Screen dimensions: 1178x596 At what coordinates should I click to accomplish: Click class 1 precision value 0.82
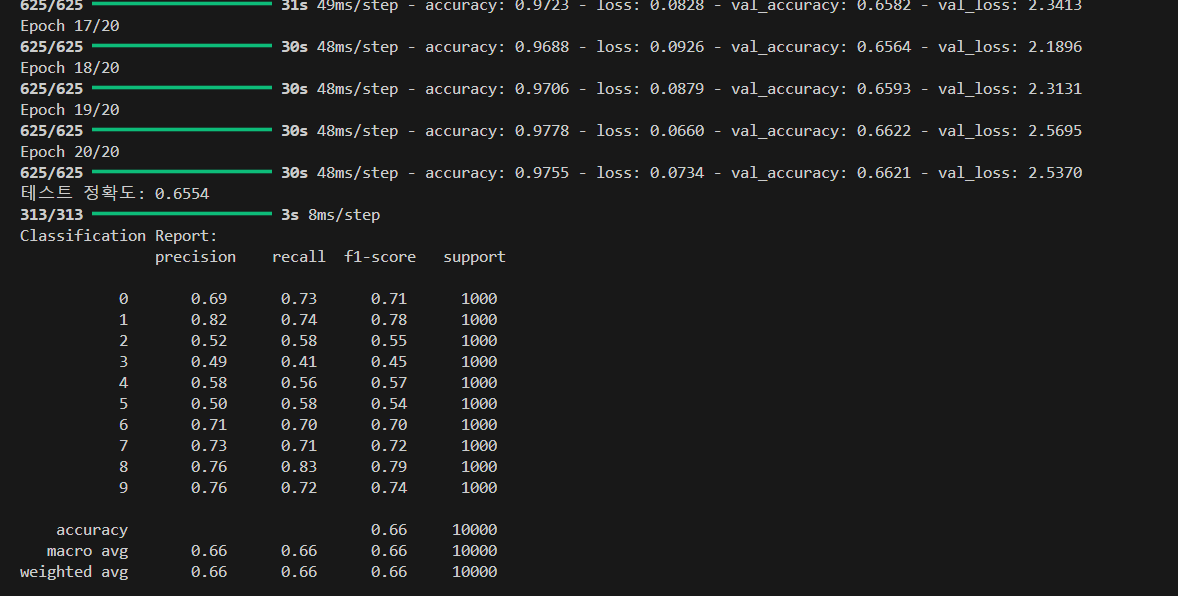[x=209, y=320]
